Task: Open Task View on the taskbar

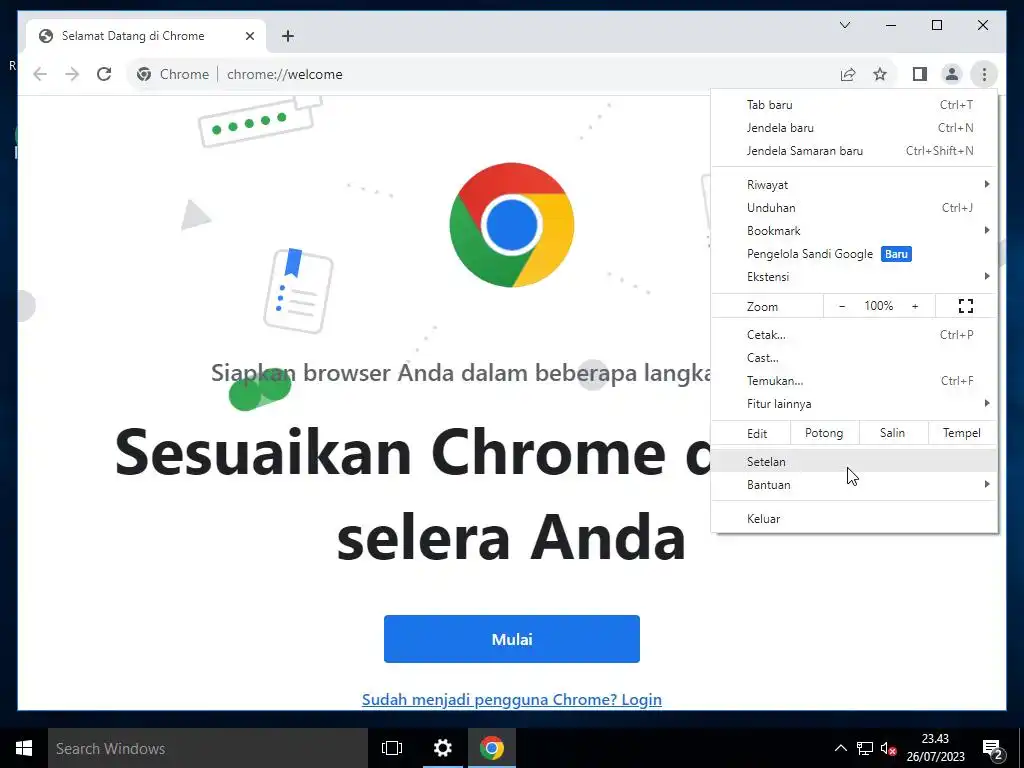Action: point(392,748)
